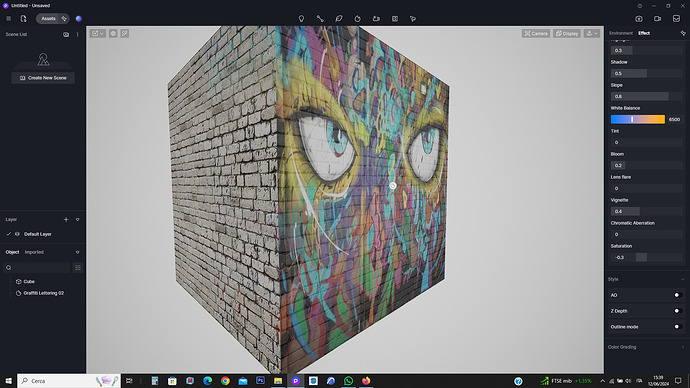
Task: Click the video render camcorder icon
Action: tap(657, 18)
